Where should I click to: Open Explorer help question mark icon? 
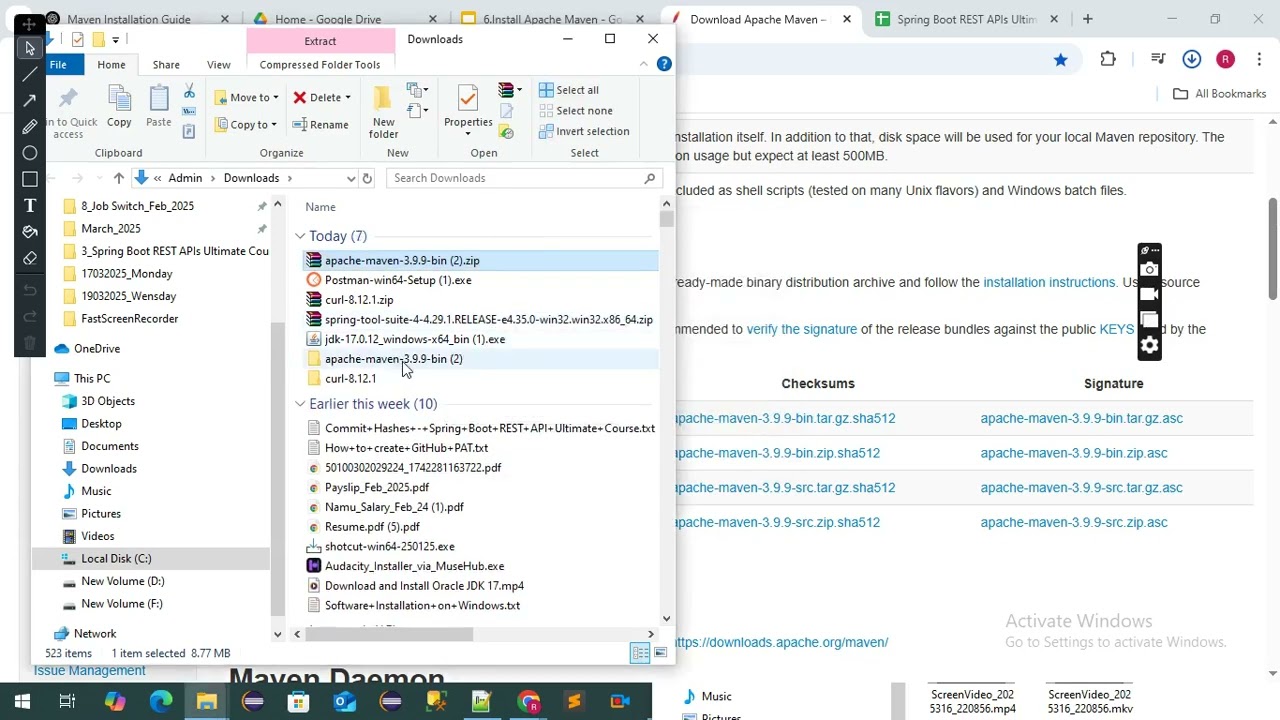pos(664,64)
